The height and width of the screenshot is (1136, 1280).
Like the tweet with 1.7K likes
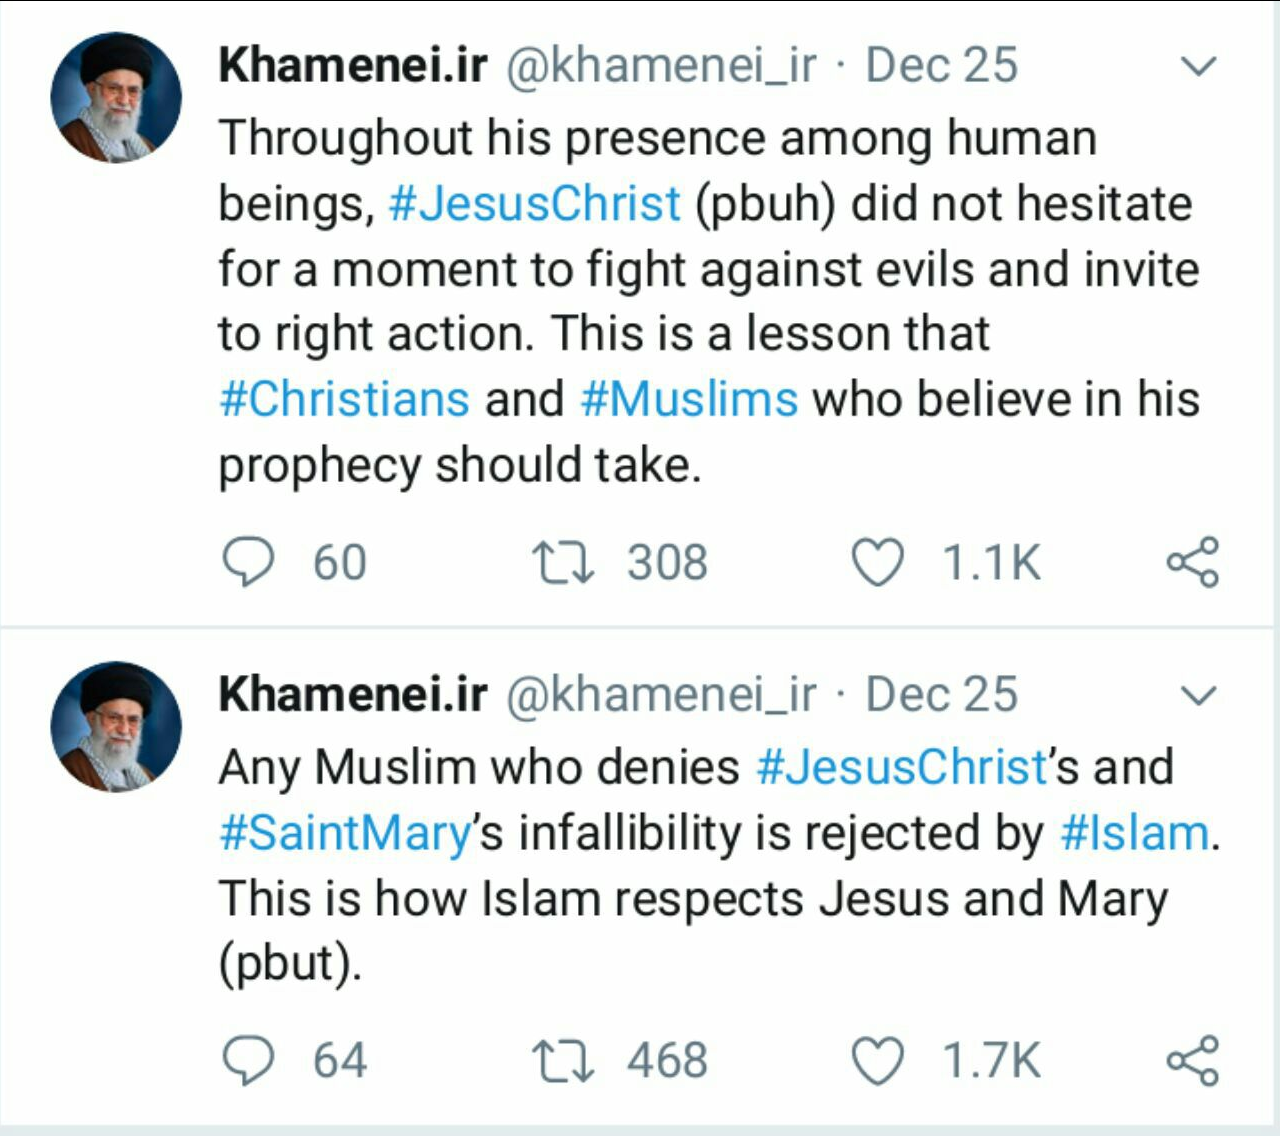[x=877, y=1060]
